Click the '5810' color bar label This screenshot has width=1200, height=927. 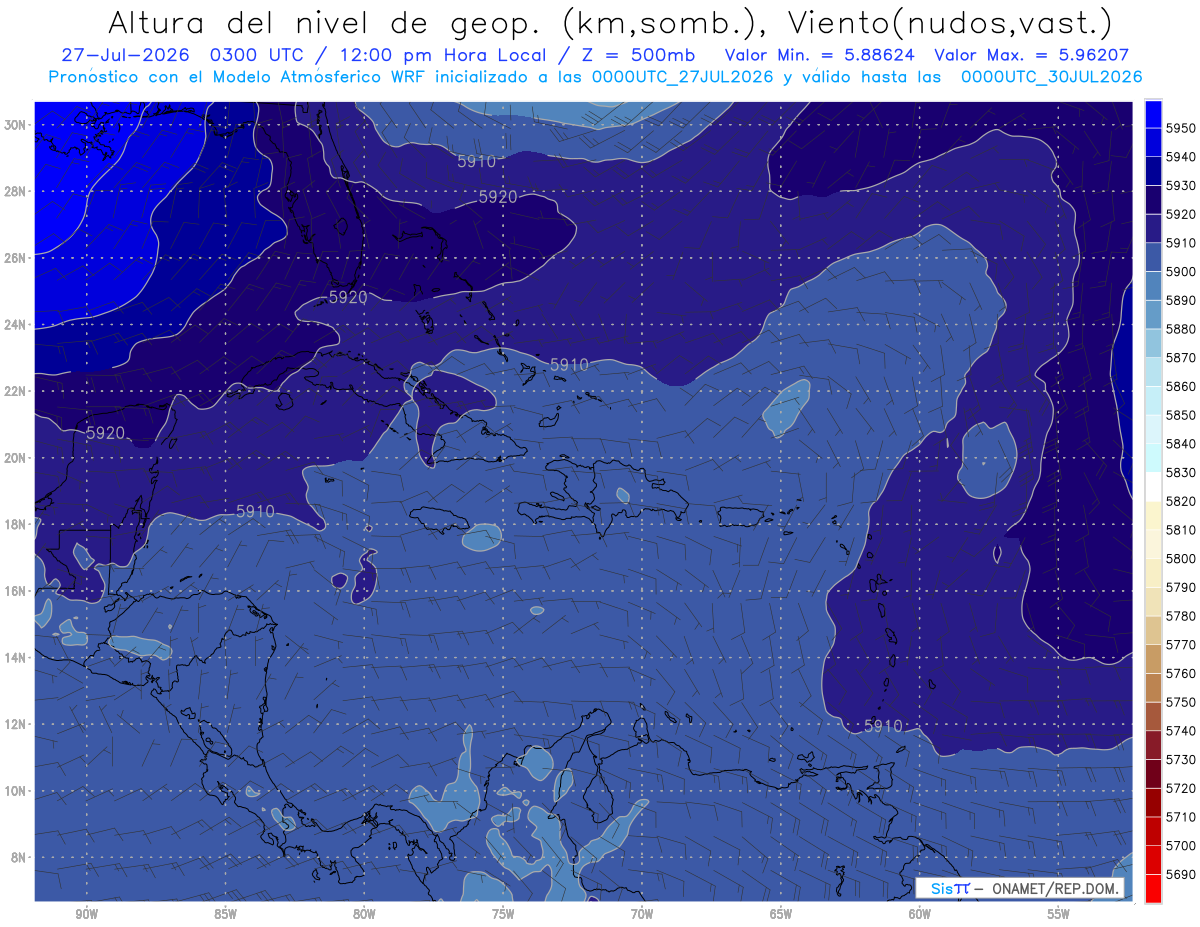pyautogui.click(x=1181, y=530)
